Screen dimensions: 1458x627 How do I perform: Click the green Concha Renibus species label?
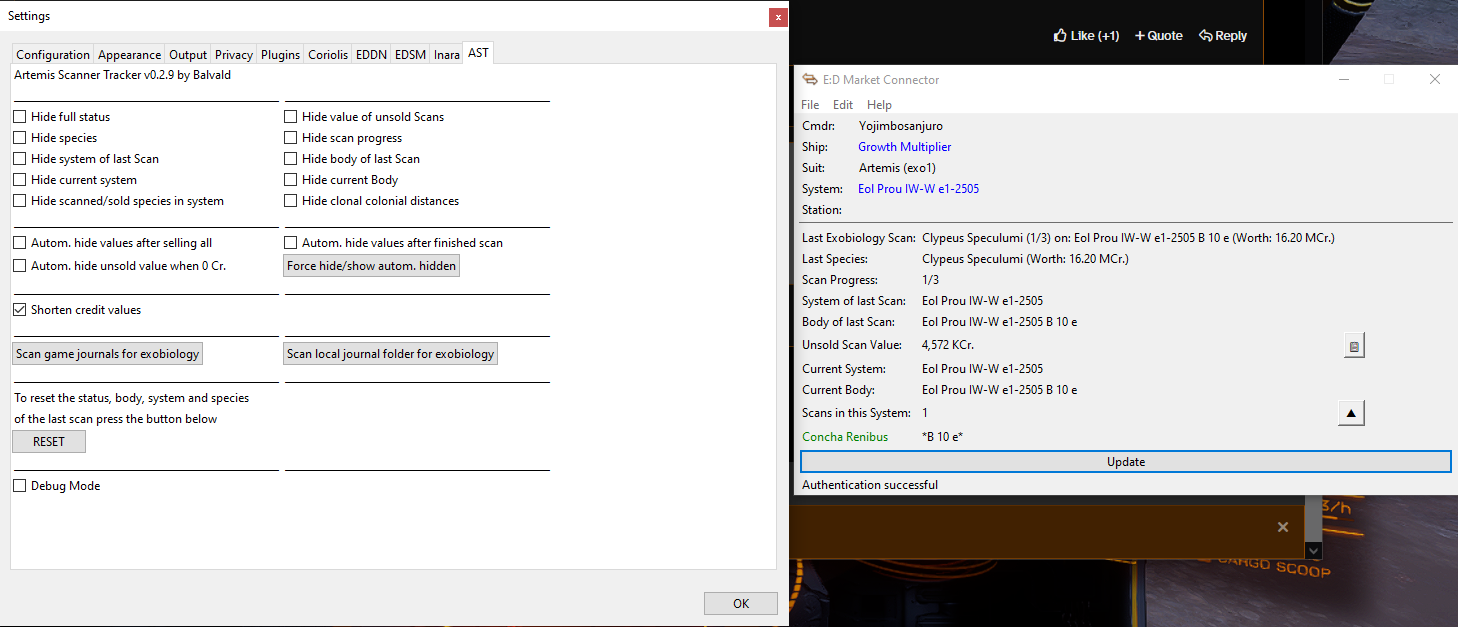coord(845,437)
